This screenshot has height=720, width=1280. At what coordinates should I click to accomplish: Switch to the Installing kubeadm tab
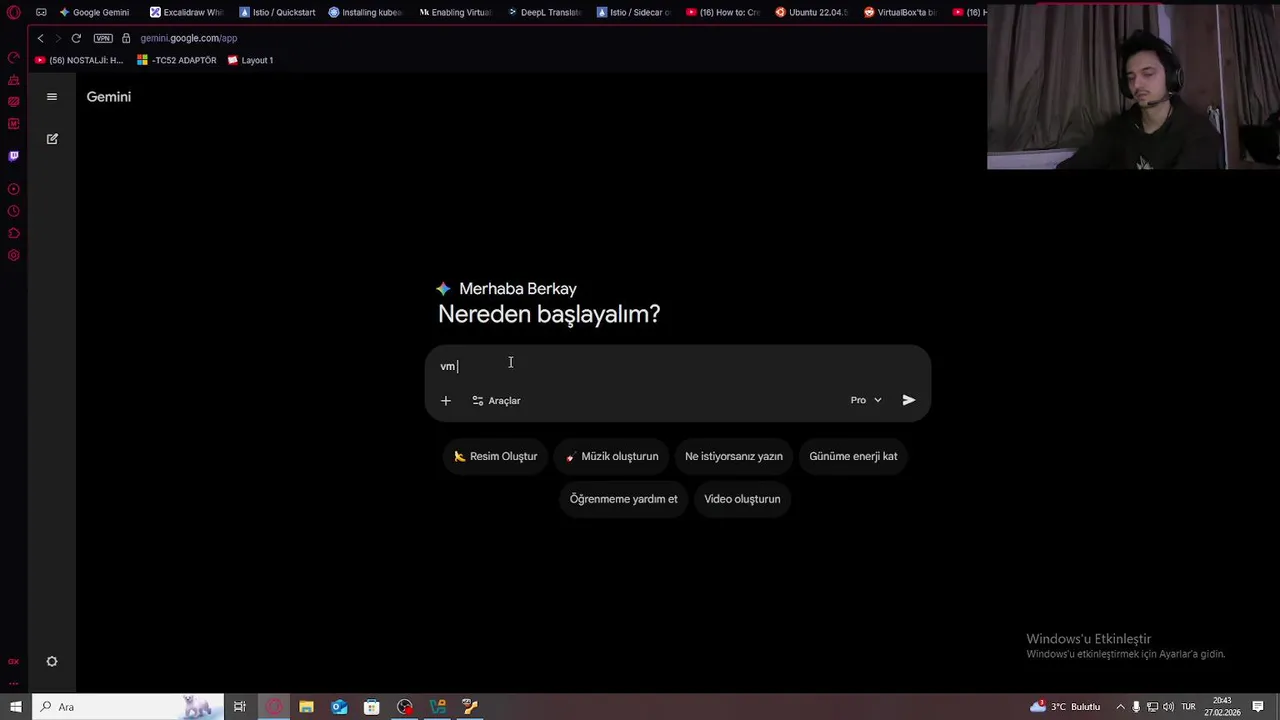pyautogui.click(x=366, y=13)
